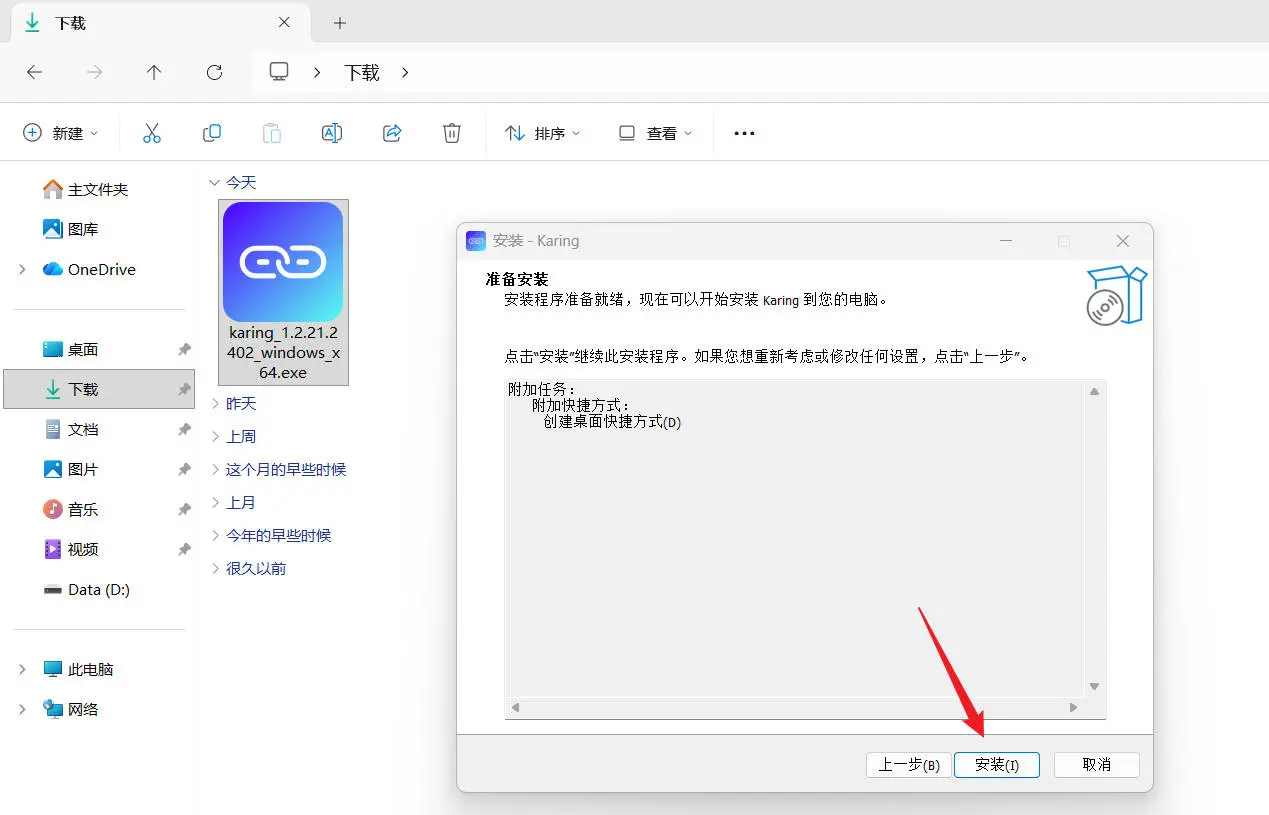Click the summary box scroll-right arrow
The width and height of the screenshot is (1269, 815).
click(x=1073, y=707)
